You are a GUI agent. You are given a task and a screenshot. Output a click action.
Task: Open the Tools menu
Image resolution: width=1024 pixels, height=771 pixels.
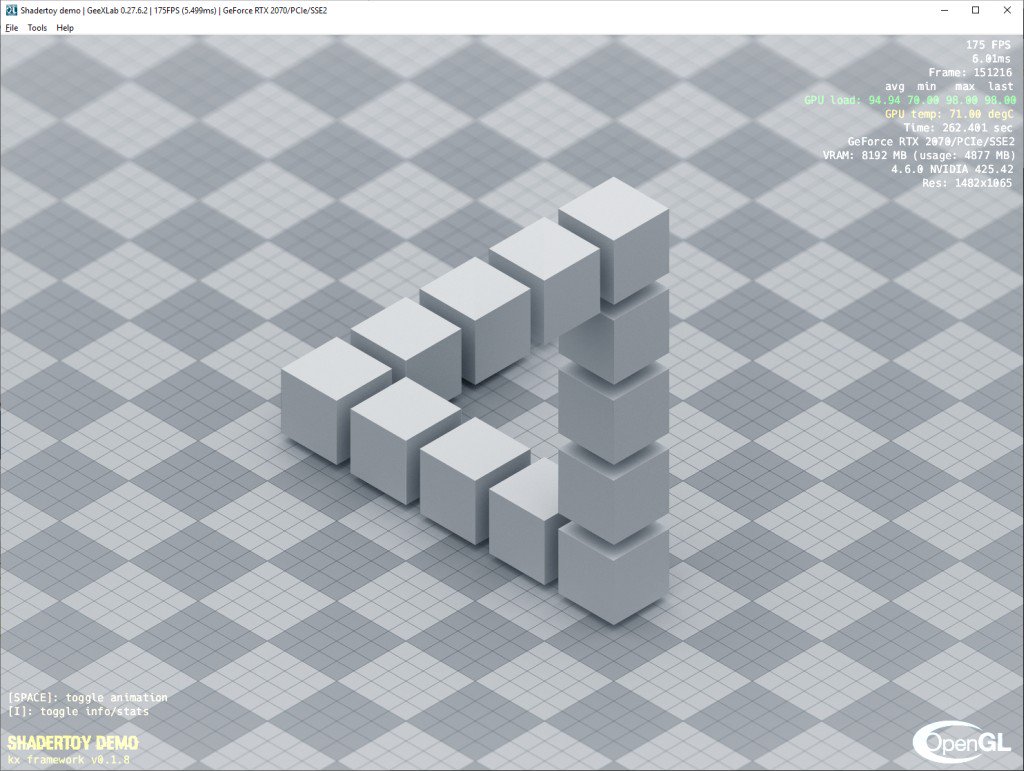coord(37,28)
